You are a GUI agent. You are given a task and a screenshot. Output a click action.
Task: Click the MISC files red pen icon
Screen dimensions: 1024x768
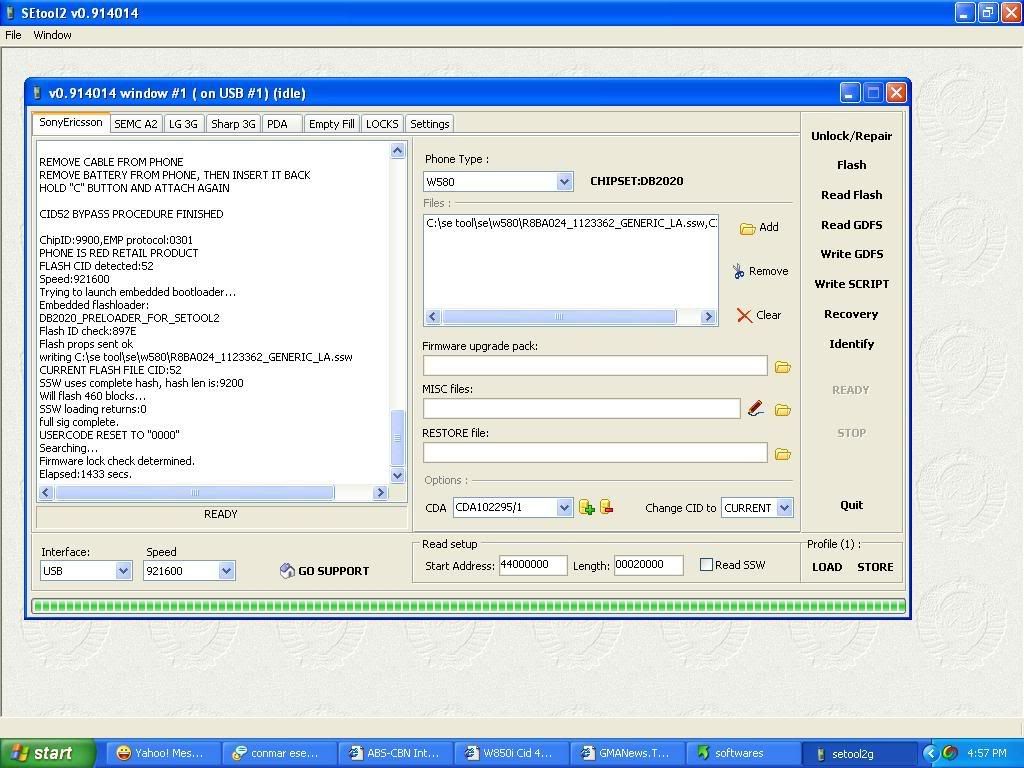click(756, 409)
